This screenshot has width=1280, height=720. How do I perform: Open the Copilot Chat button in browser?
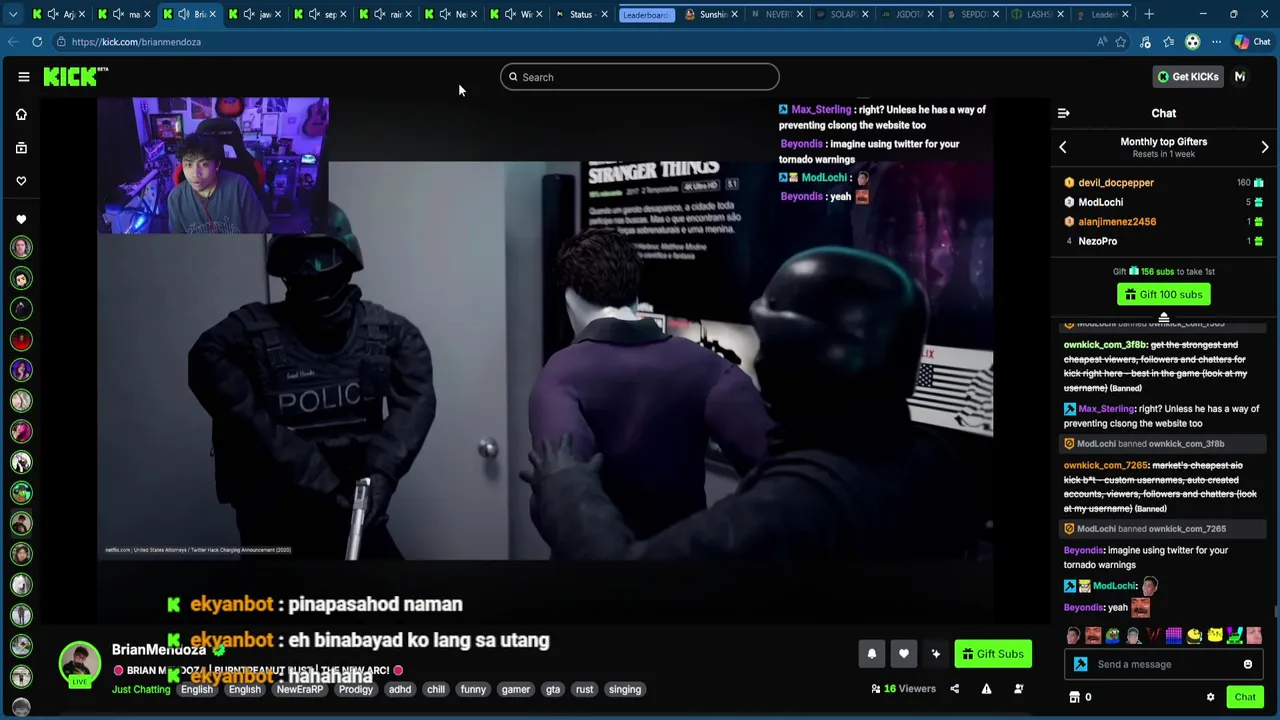(1252, 42)
